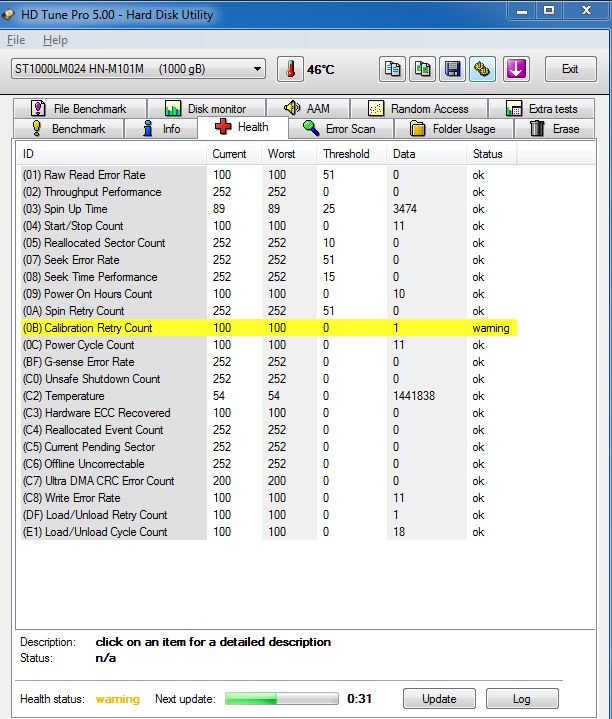The height and width of the screenshot is (719, 612).
Task: Select the (08) Seek Time Performance row
Action: point(269,277)
